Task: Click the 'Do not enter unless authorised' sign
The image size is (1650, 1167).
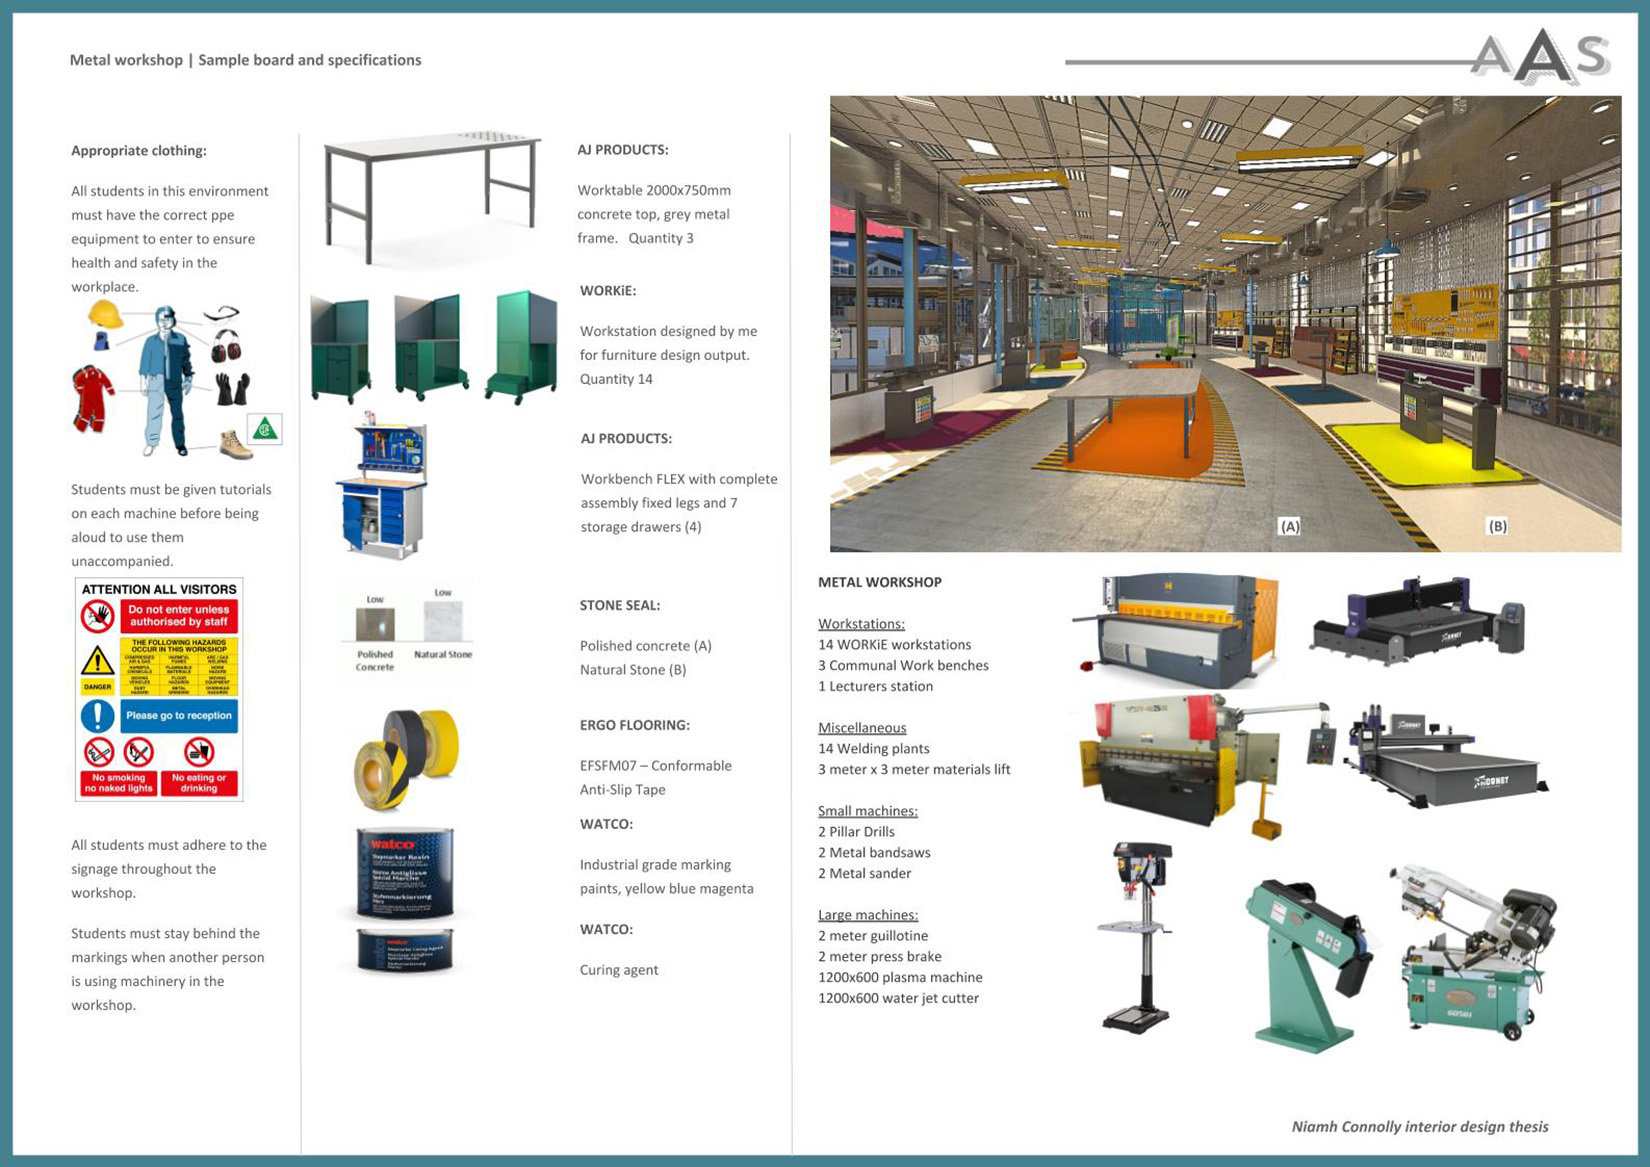Action: point(178,616)
